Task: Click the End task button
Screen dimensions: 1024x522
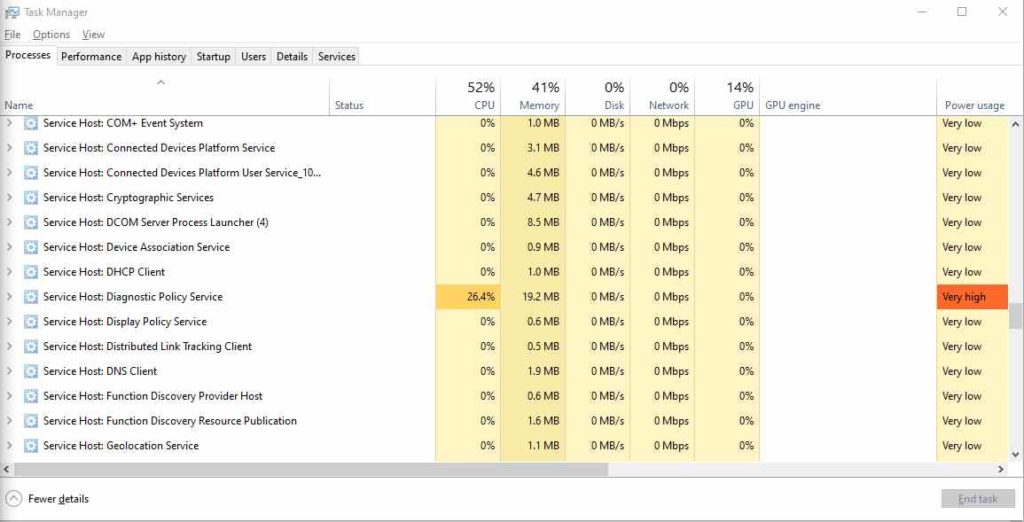Action: pyautogui.click(x=978, y=498)
